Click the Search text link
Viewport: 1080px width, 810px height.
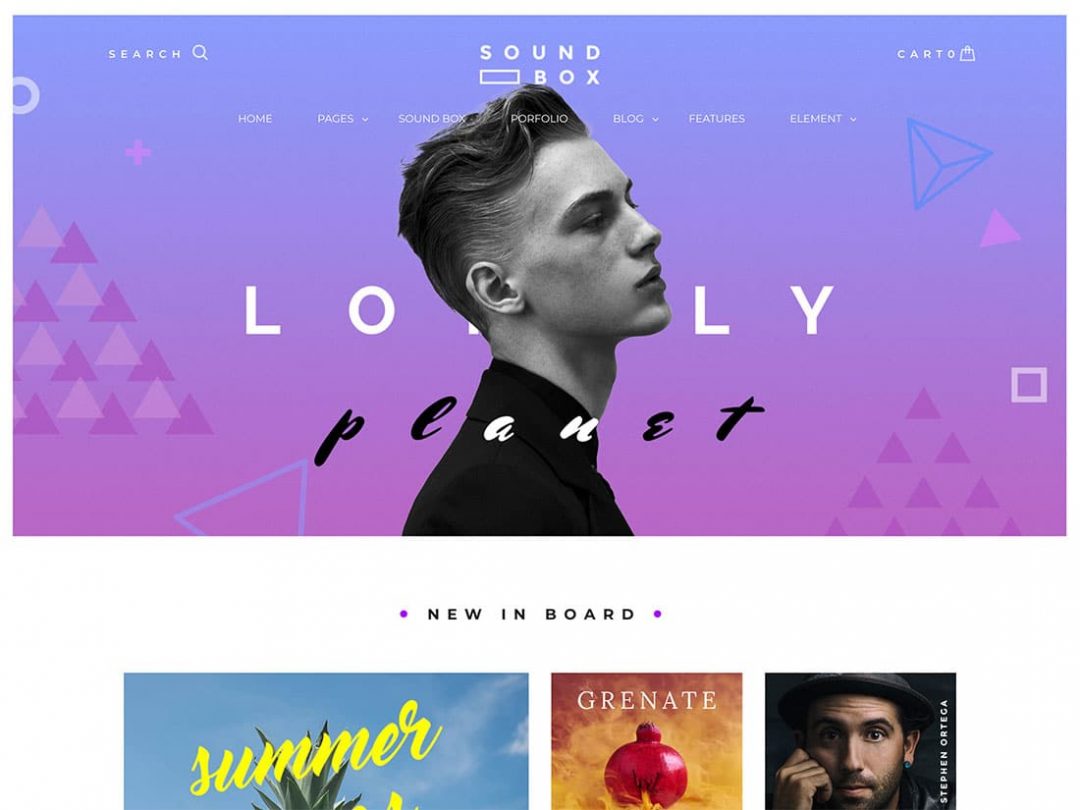145,54
